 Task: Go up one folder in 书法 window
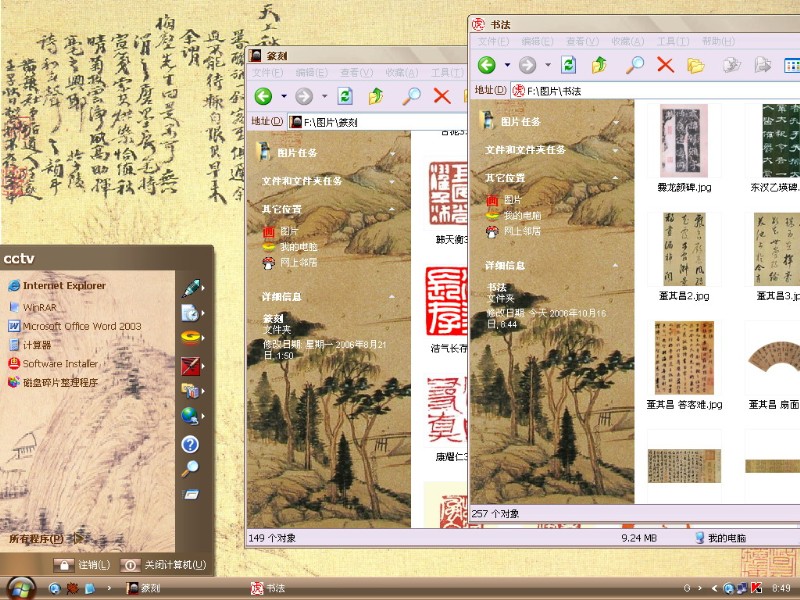click(599, 65)
